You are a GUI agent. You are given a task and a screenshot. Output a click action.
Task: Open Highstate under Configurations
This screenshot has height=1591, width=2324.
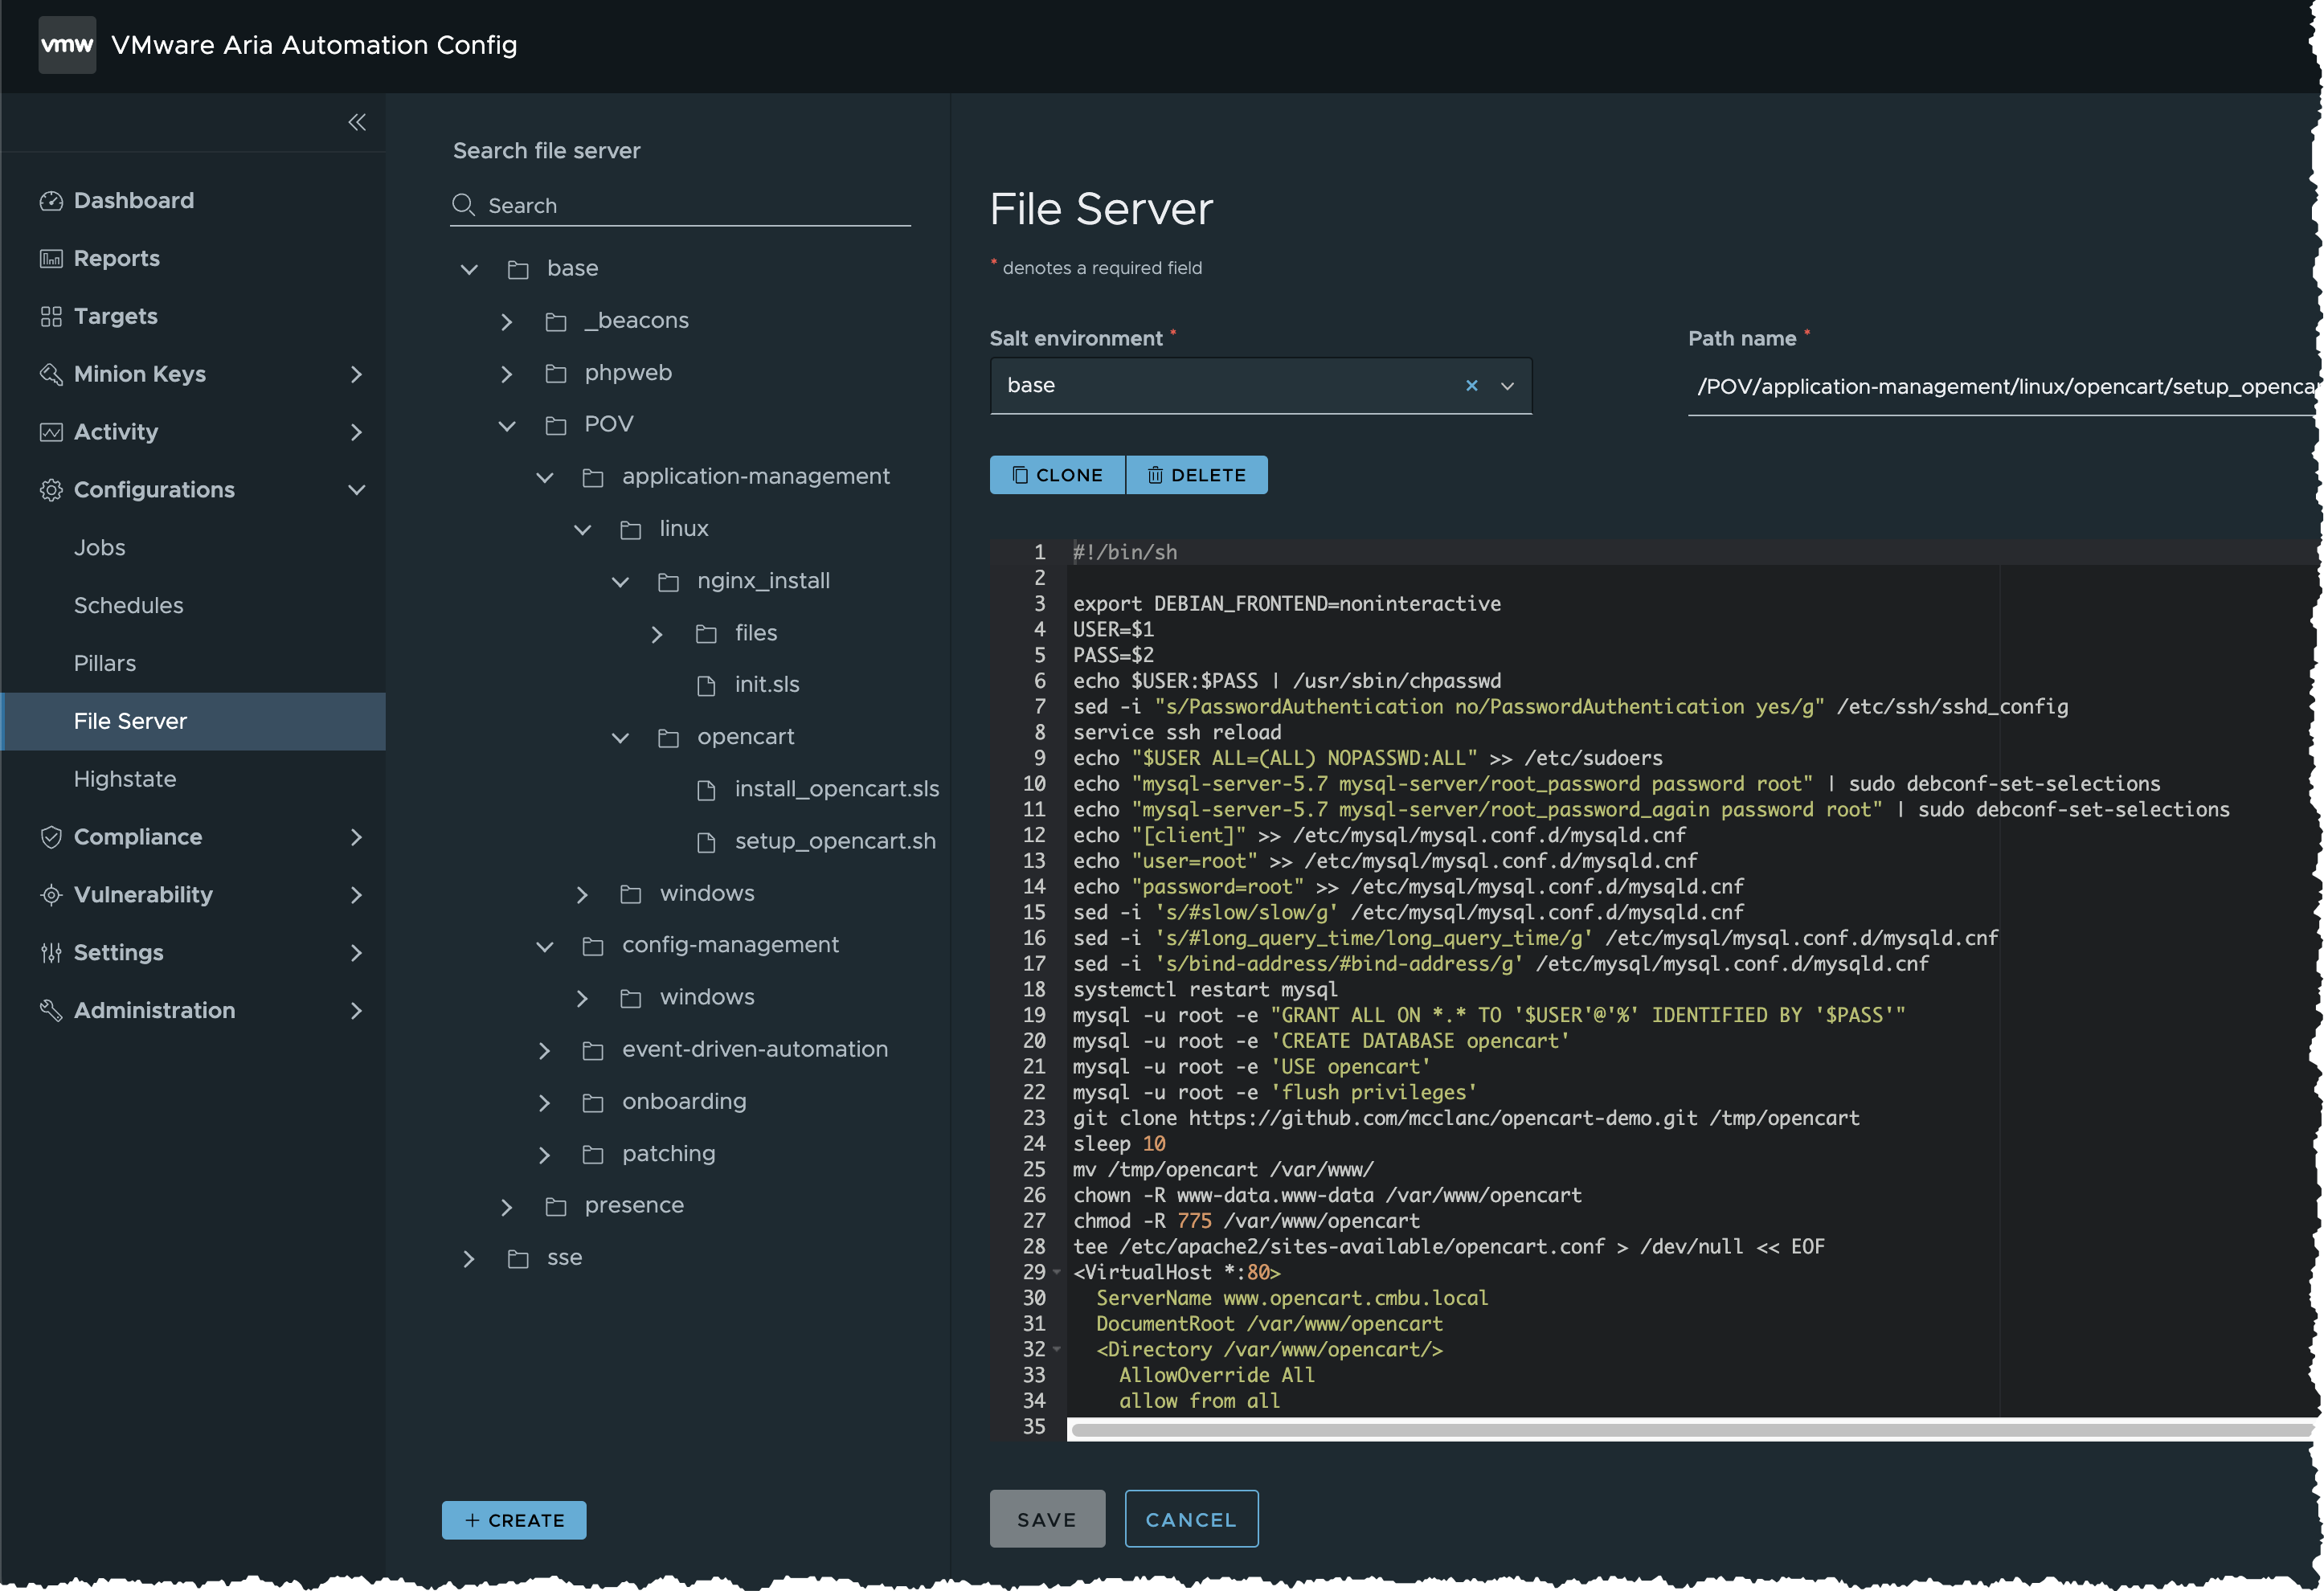tap(125, 779)
